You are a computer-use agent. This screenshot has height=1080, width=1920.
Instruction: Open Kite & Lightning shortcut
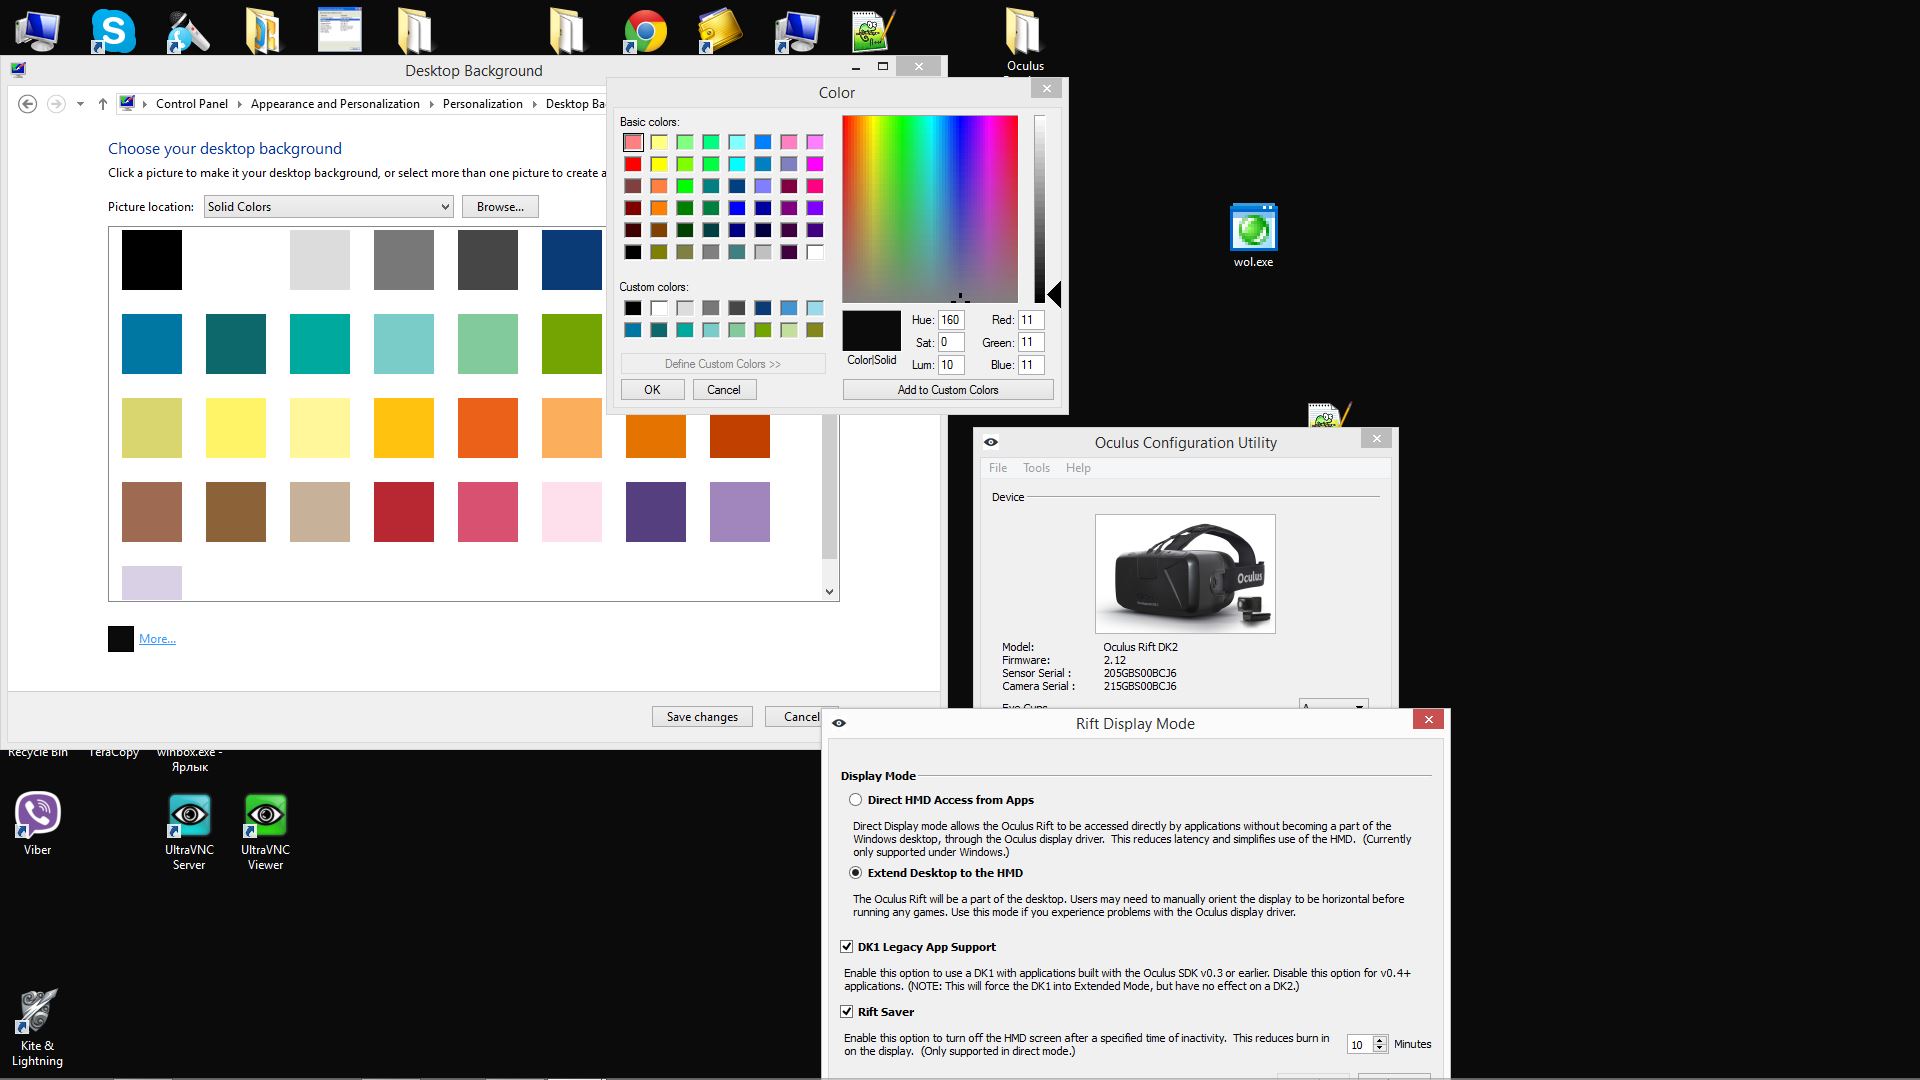coord(37,1028)
